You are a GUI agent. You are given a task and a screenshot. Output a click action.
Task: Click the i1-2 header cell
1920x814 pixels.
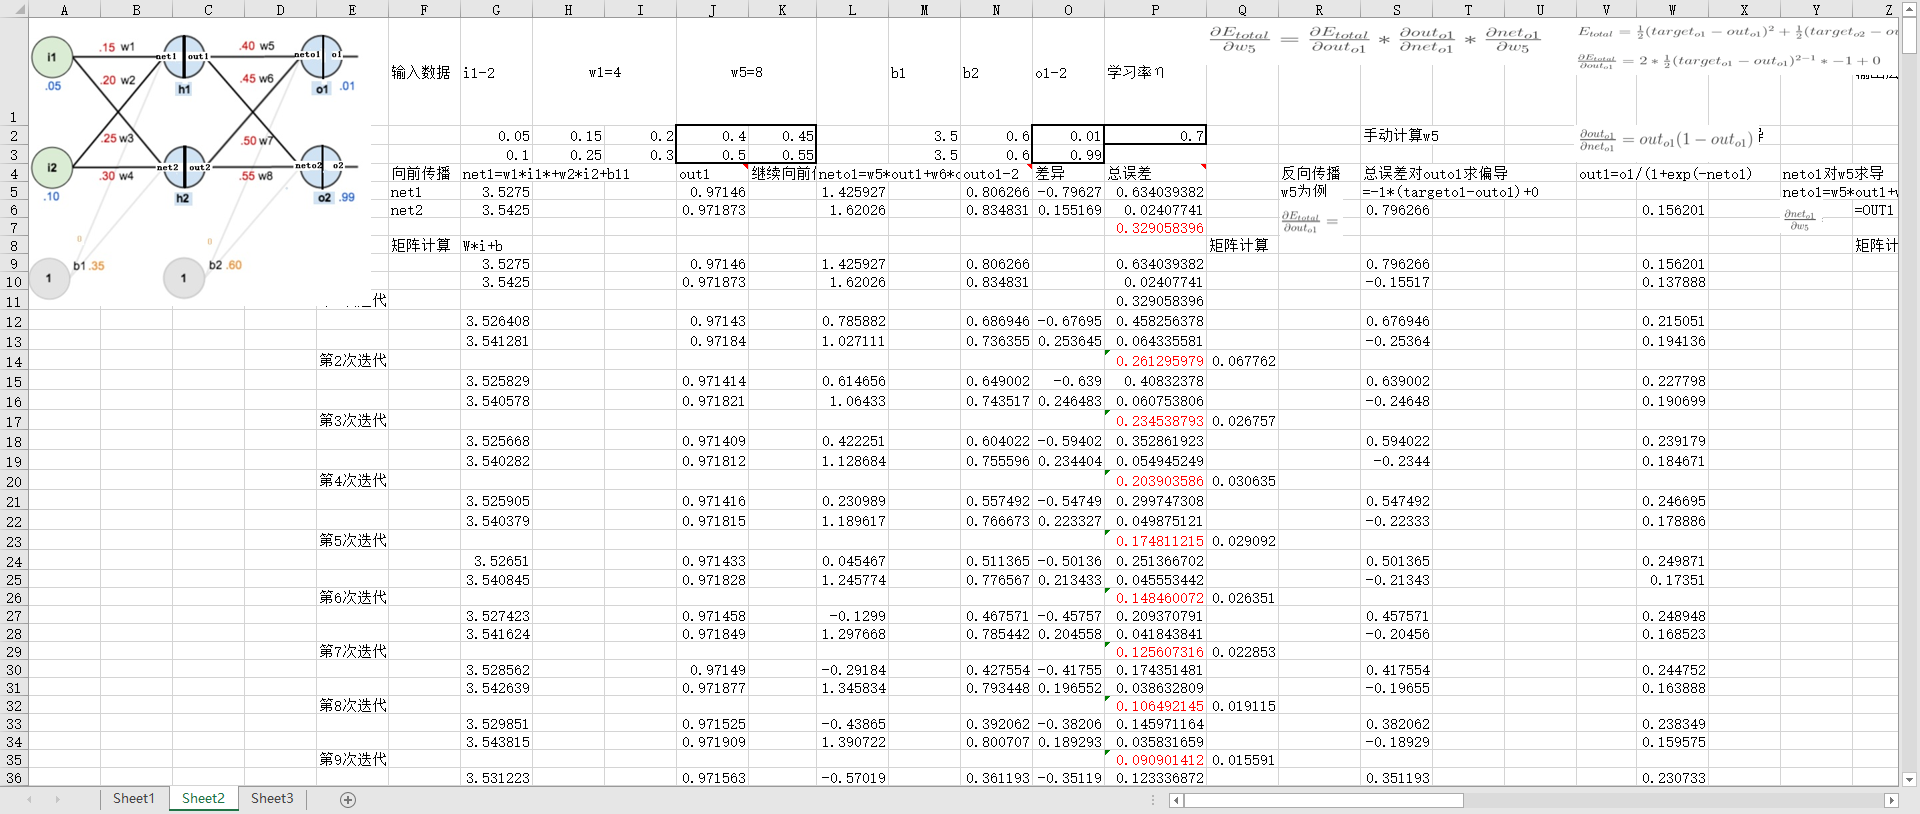pos(496,72)
